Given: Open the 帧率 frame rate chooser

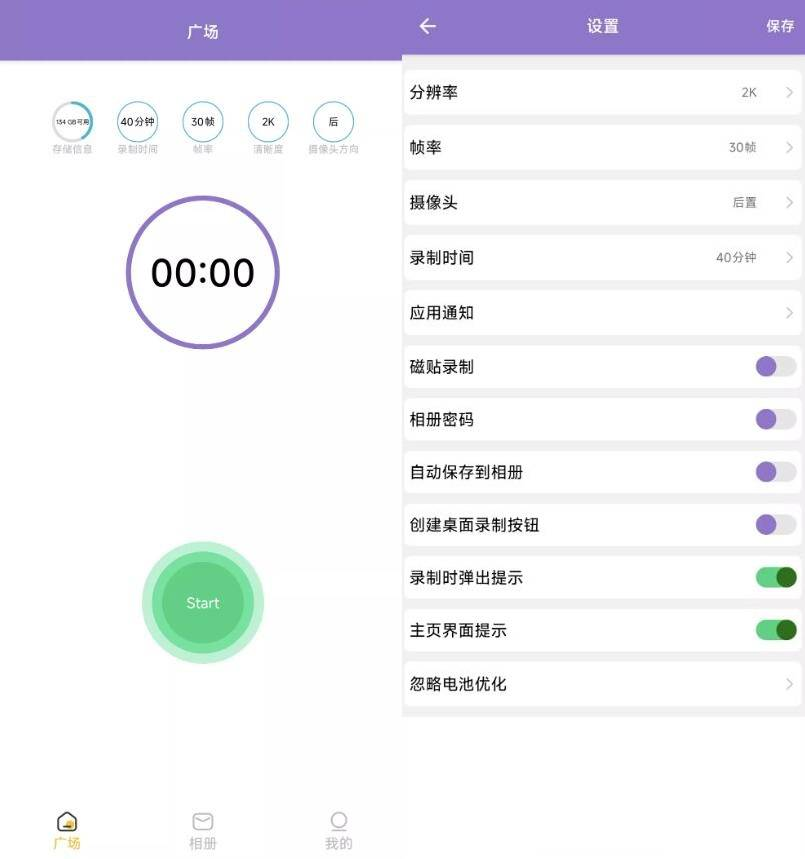Looking at the screenshot, I should 602,148.
